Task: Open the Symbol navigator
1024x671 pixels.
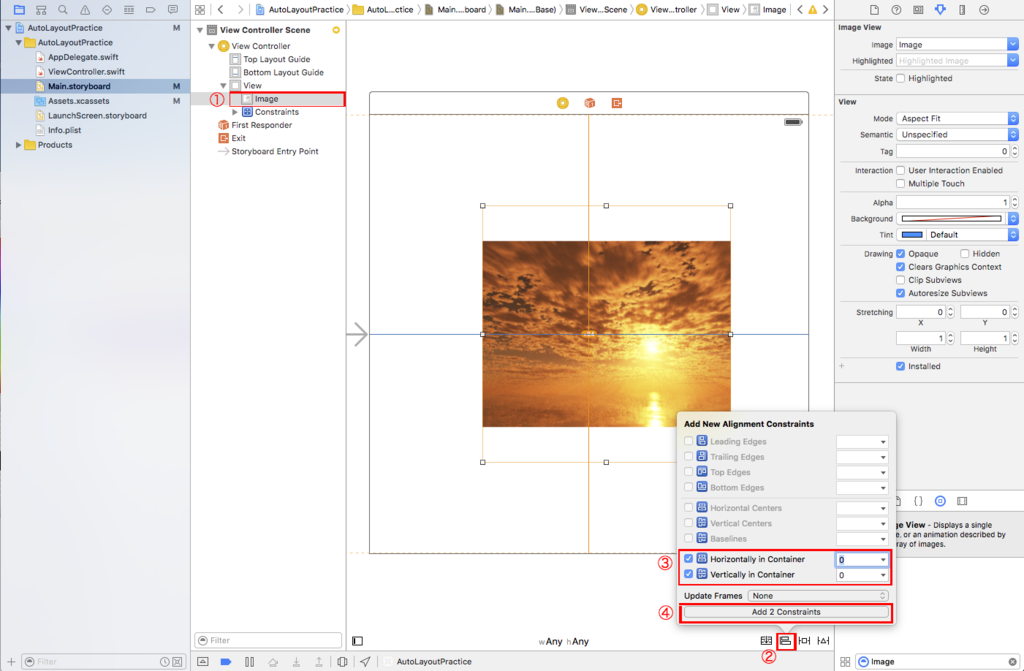Action: click(x=41, y=10)
